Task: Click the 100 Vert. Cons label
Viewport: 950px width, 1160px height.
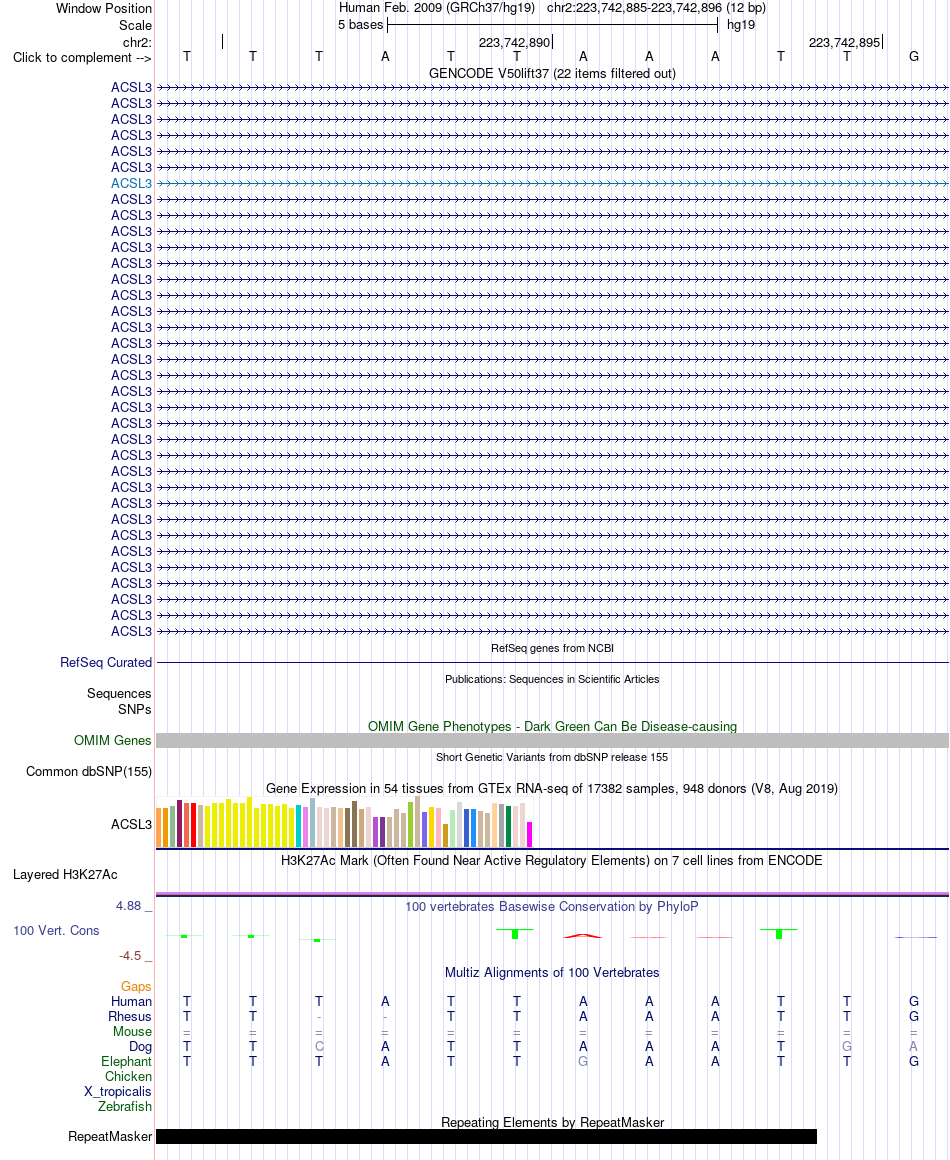Action: tap(56, 931)
